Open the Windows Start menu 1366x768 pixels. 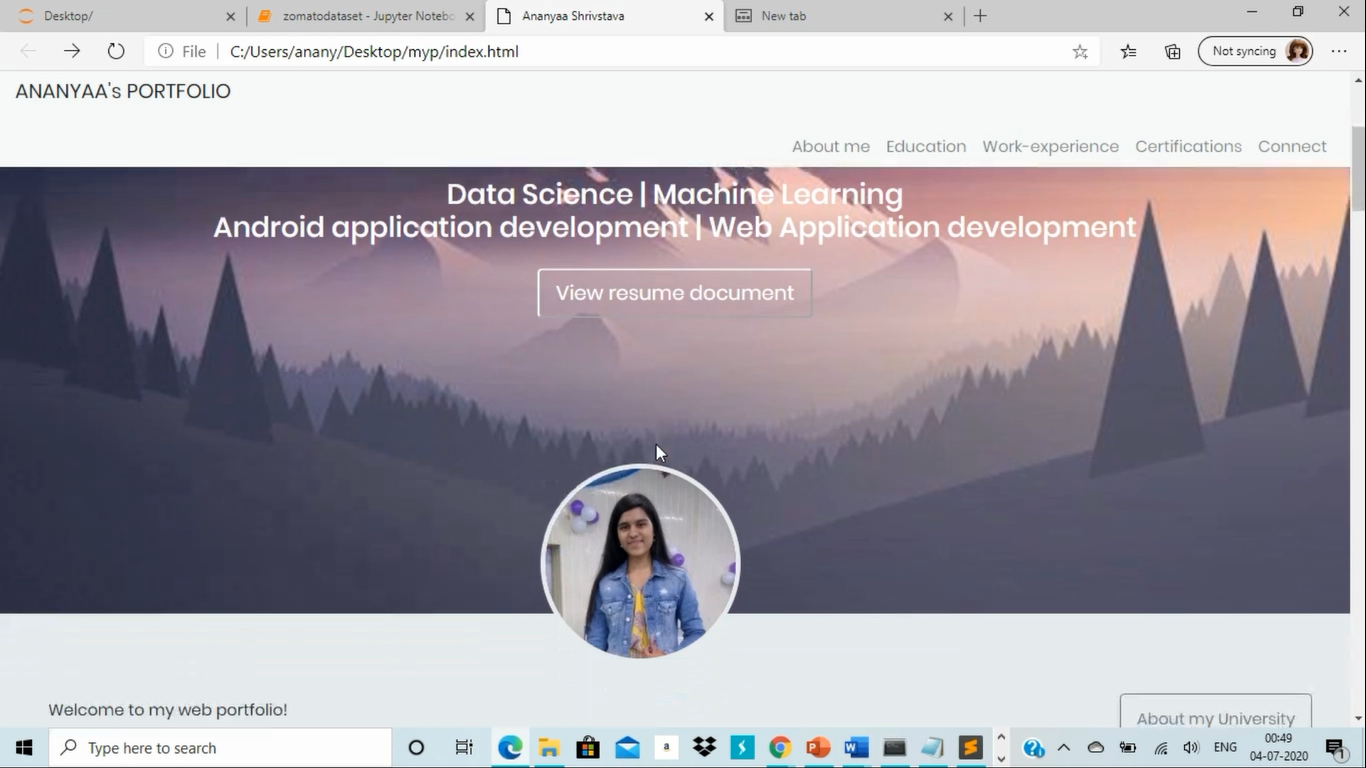[x=24, y=748]
